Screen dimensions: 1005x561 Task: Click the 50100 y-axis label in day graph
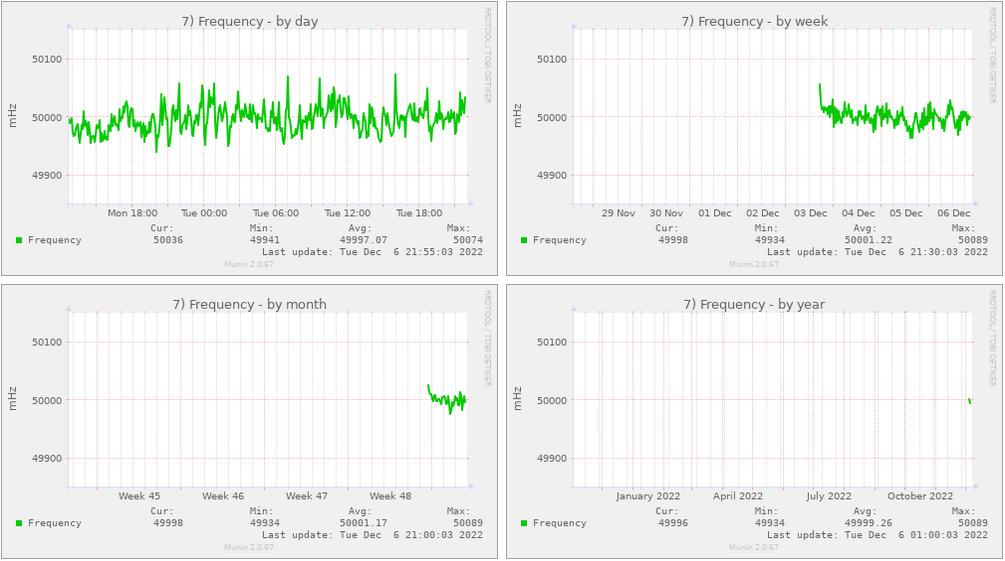point(47,59)
